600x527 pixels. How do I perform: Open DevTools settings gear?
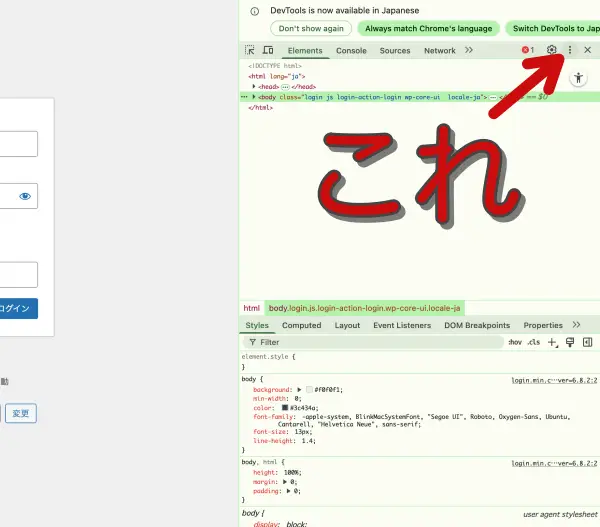click(x=551, y=50)
